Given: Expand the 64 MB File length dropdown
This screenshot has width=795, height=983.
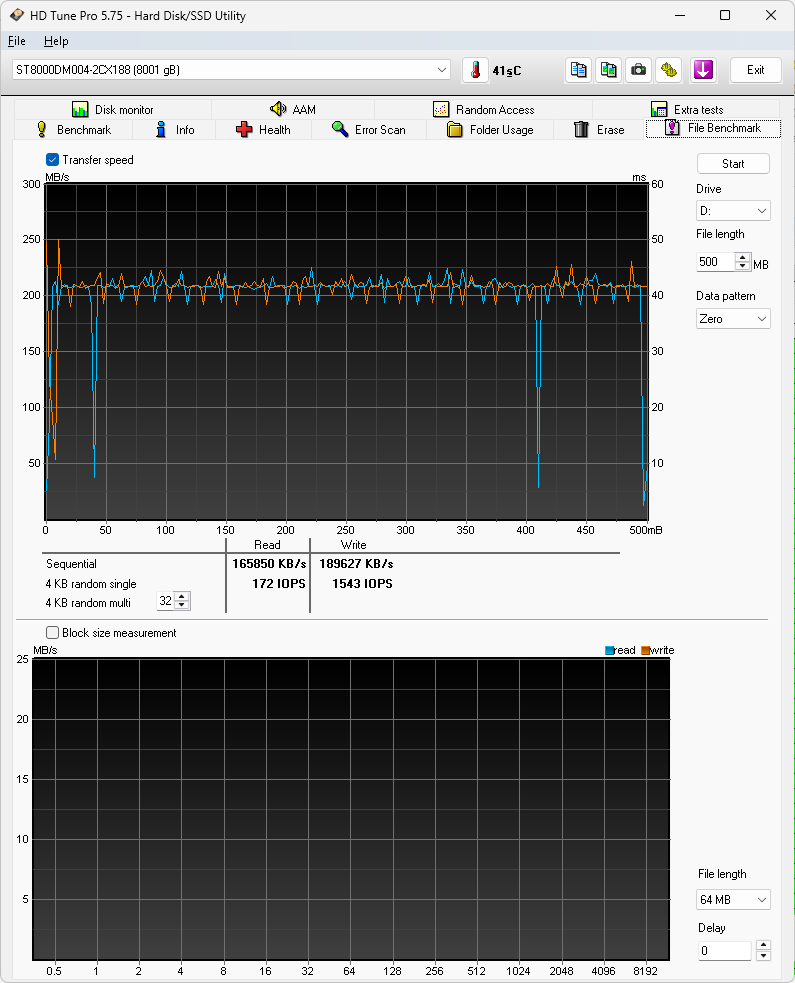Looking at the screenshot, I should tap(733, 900).
